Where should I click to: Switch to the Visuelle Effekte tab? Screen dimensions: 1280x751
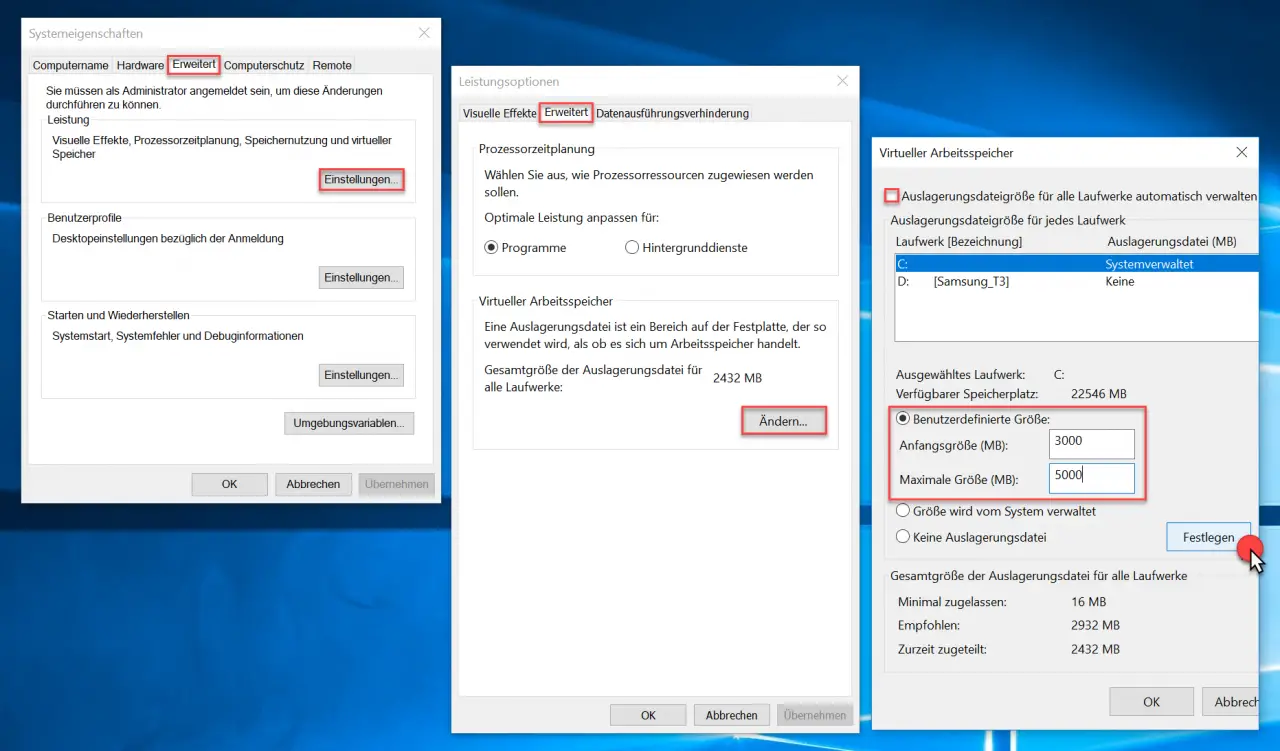(x=498, y=113)
